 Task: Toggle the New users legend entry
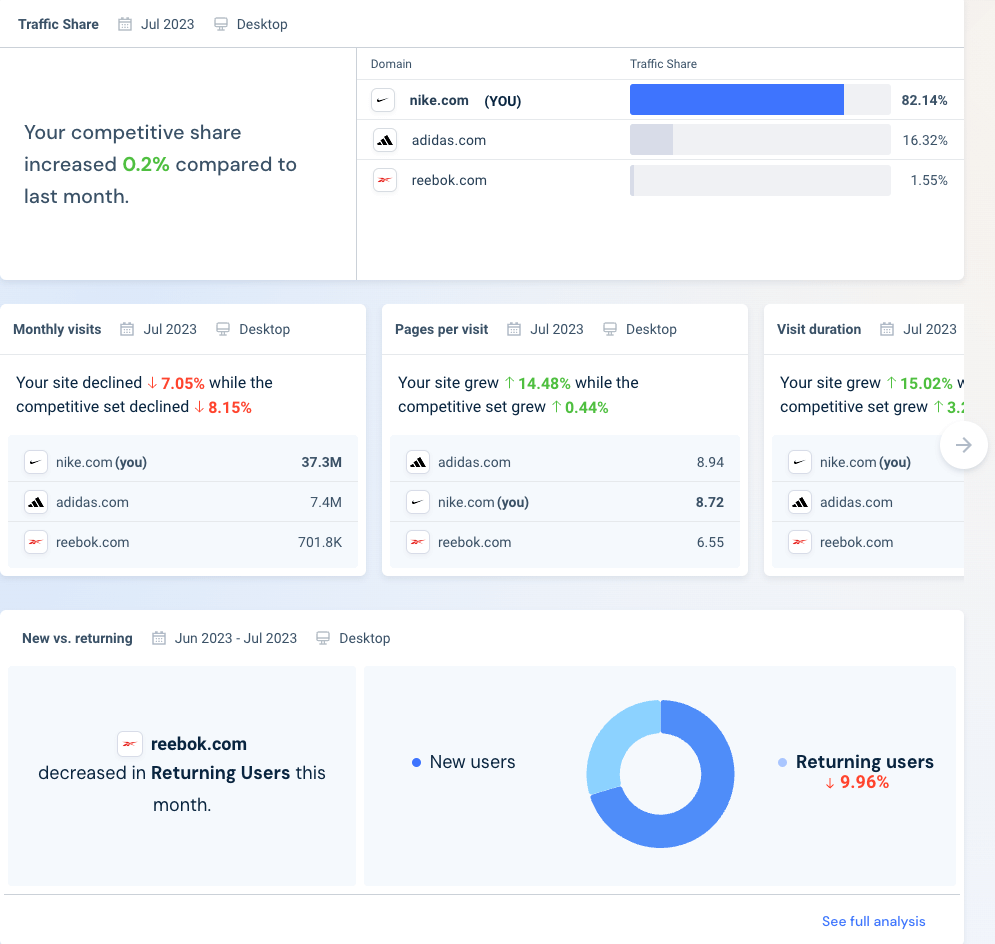(x=462, y=761)
